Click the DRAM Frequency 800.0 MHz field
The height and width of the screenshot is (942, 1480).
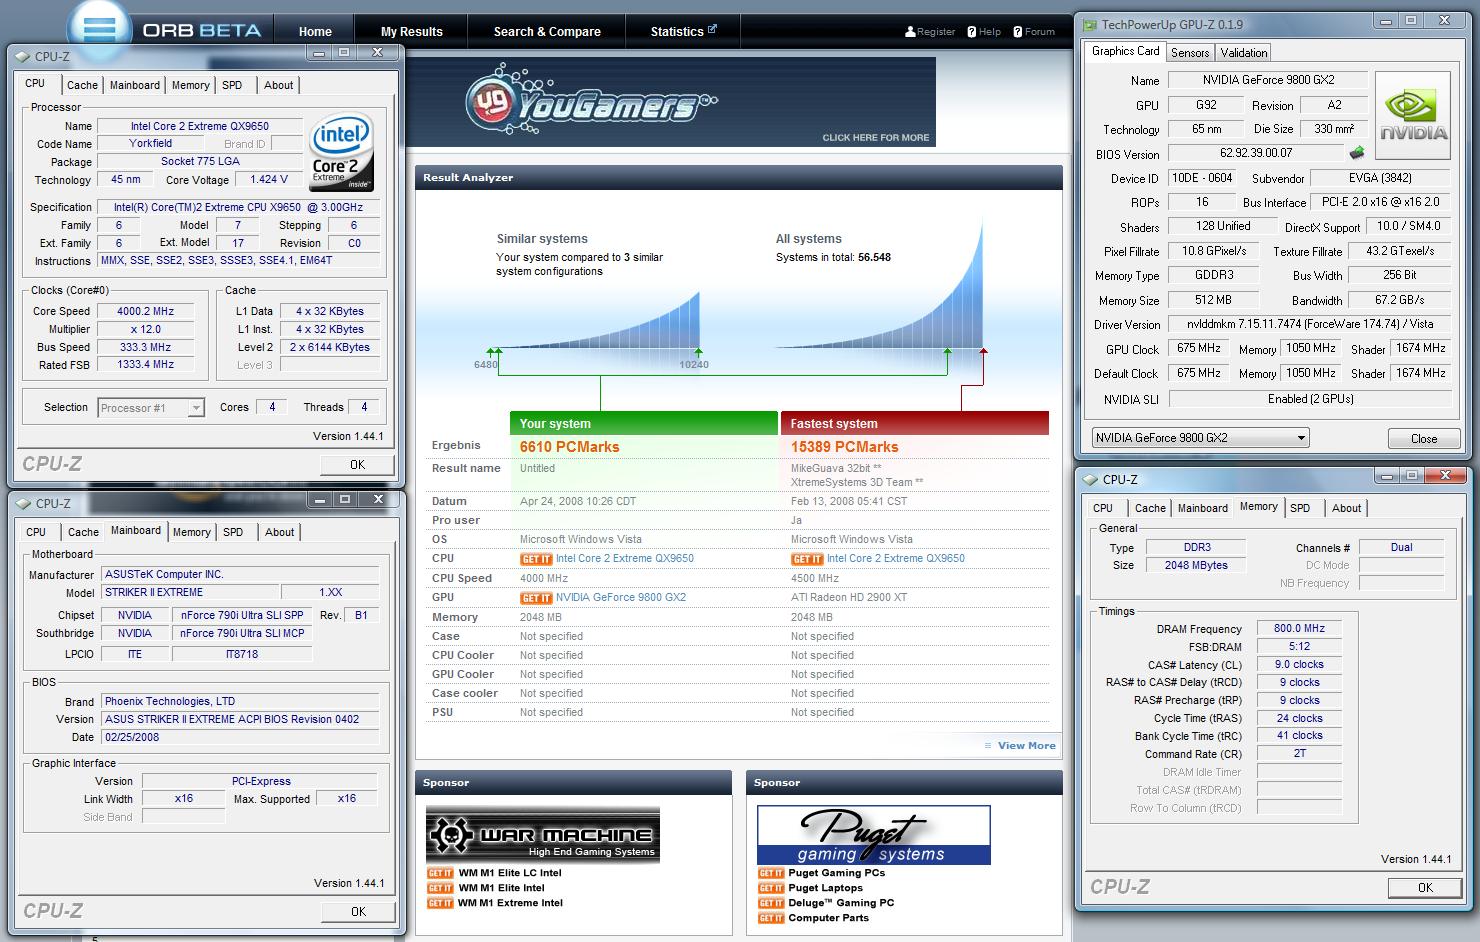point(1299,629)
